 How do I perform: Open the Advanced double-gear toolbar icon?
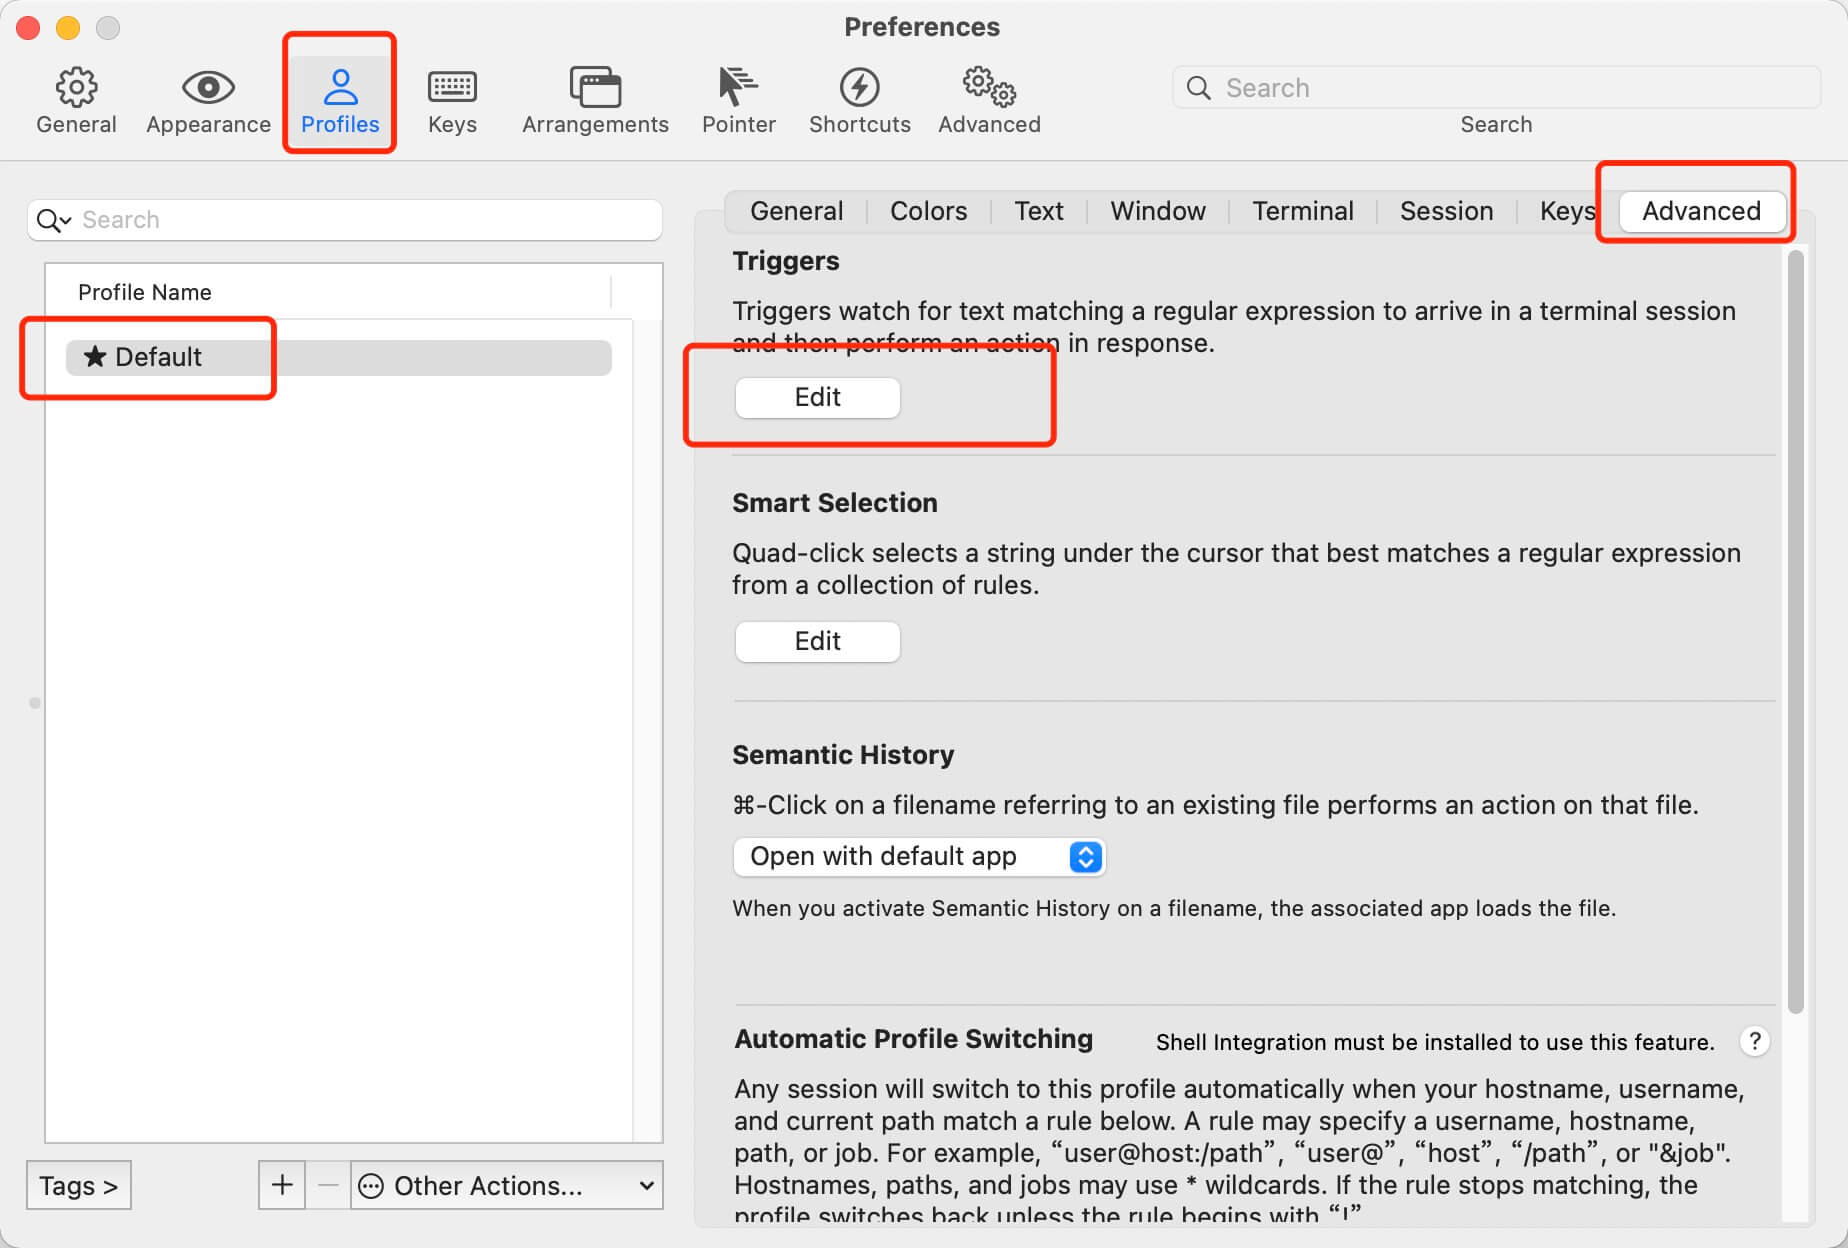tap(989, 88)
